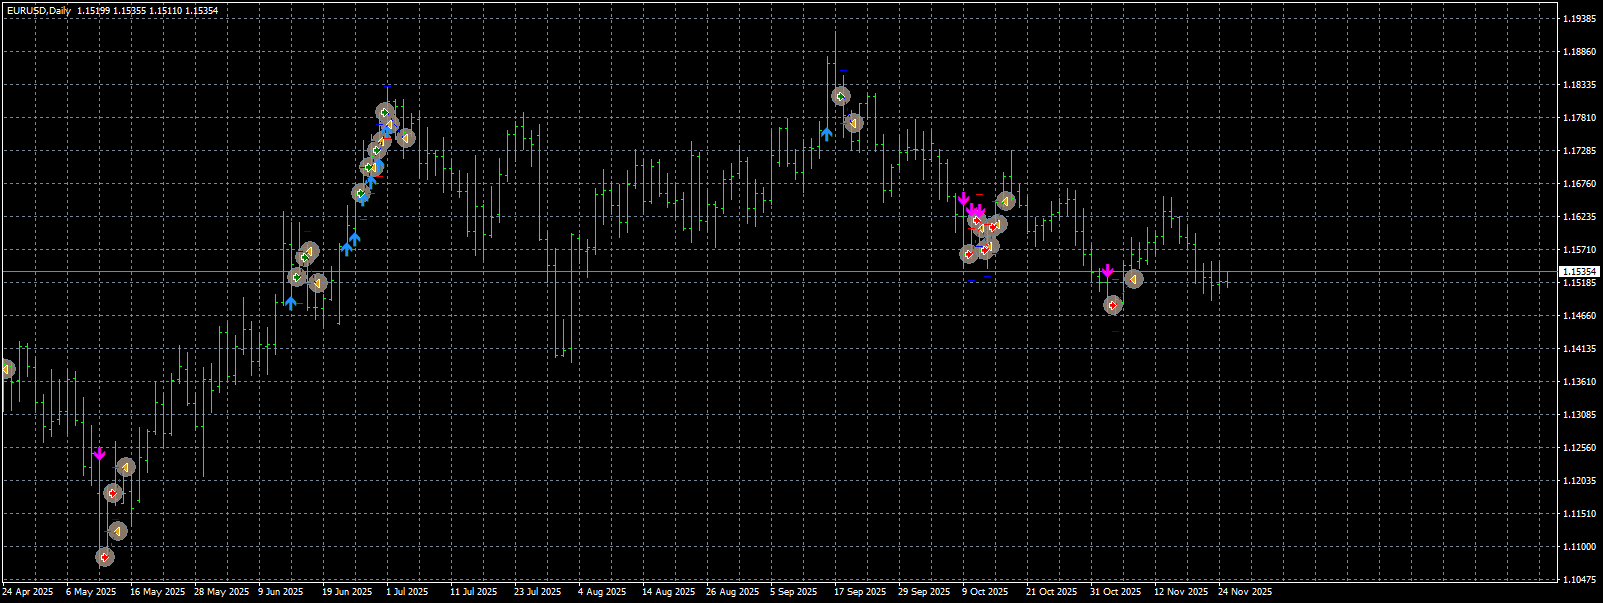This screenshot has height=603, width=1603.
Task: Click the 1.14660 price scale label
Action: click(1579, 316)
